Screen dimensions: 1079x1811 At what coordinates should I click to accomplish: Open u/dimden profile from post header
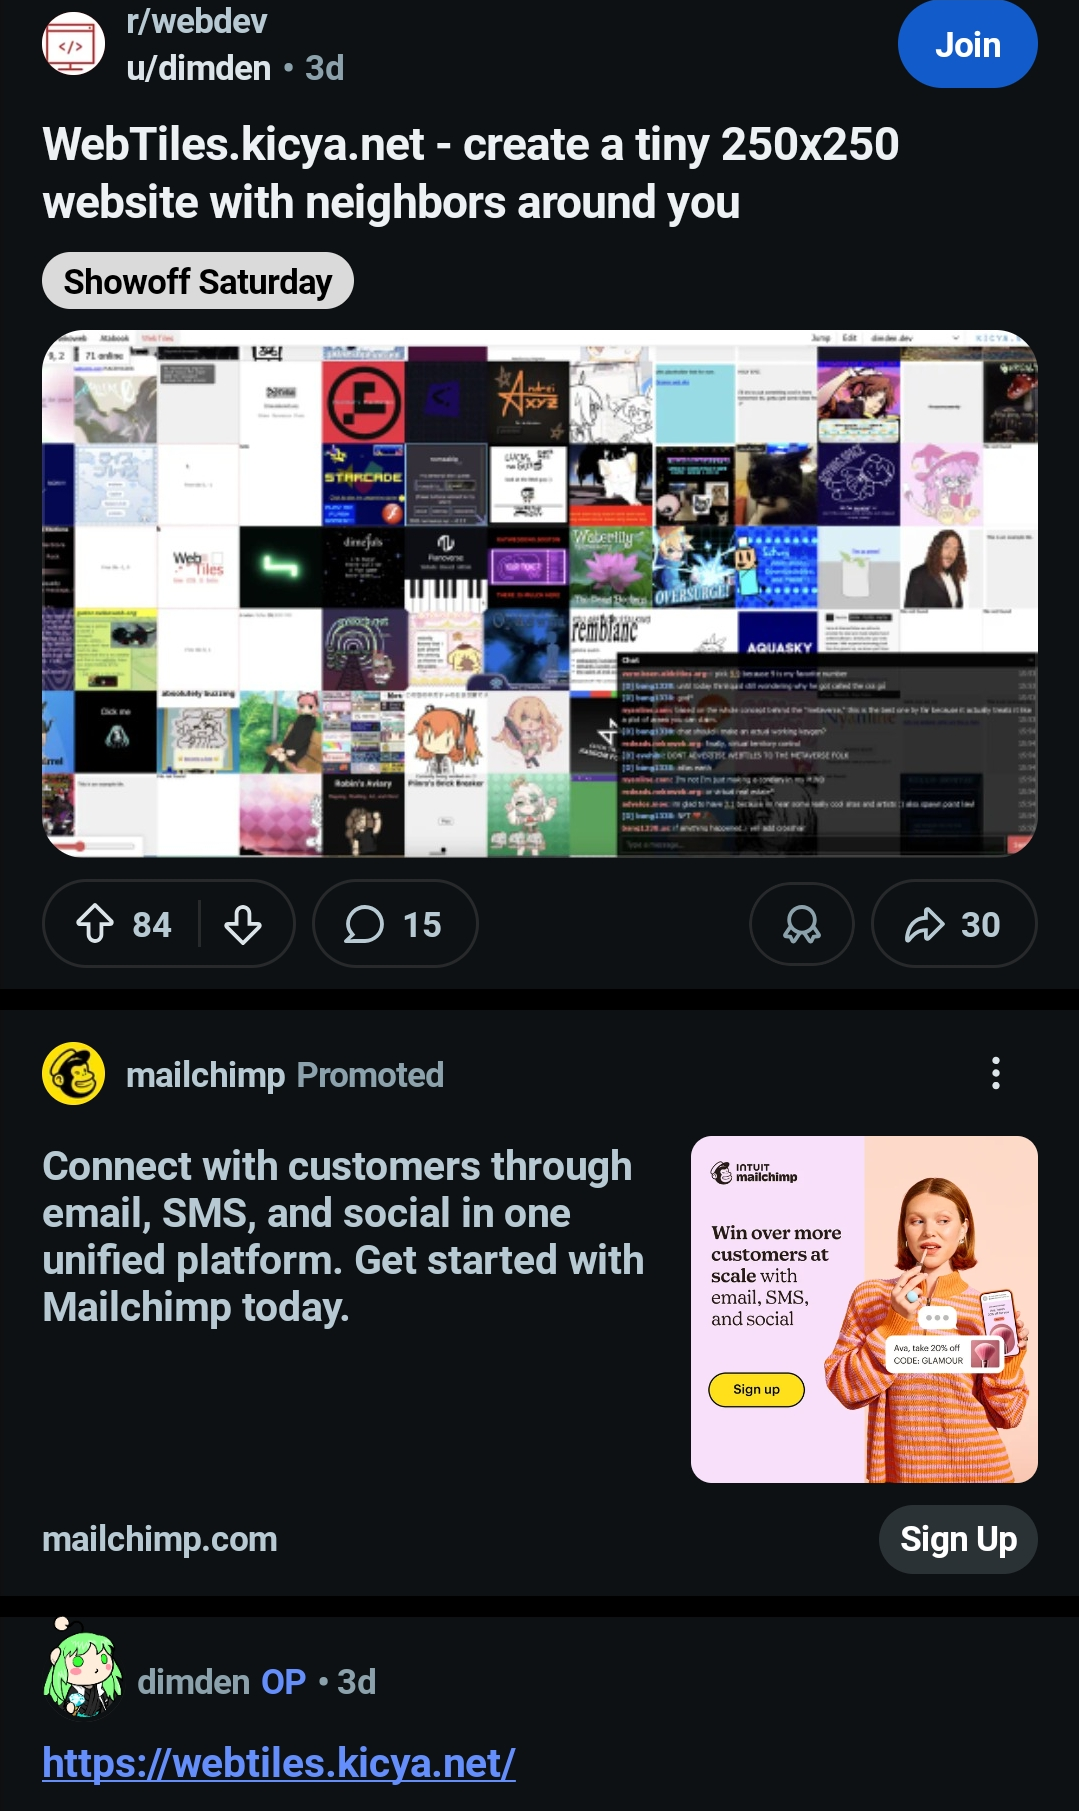pyautogui.click(x=199, y=68)
